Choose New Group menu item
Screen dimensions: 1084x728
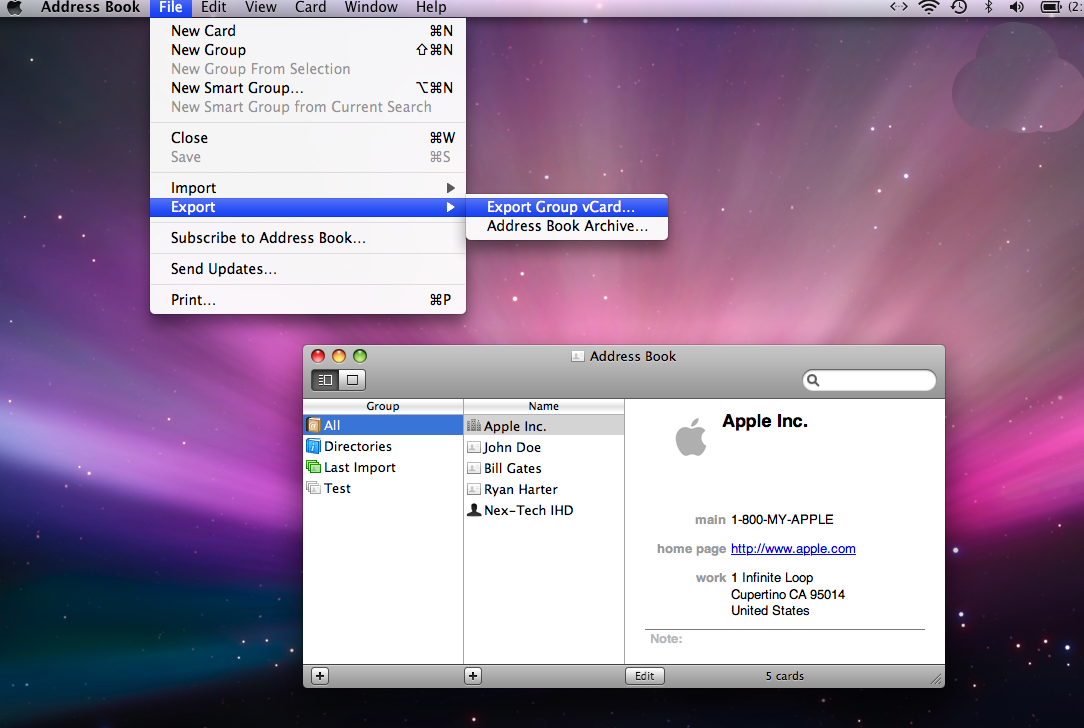[308, 50]
